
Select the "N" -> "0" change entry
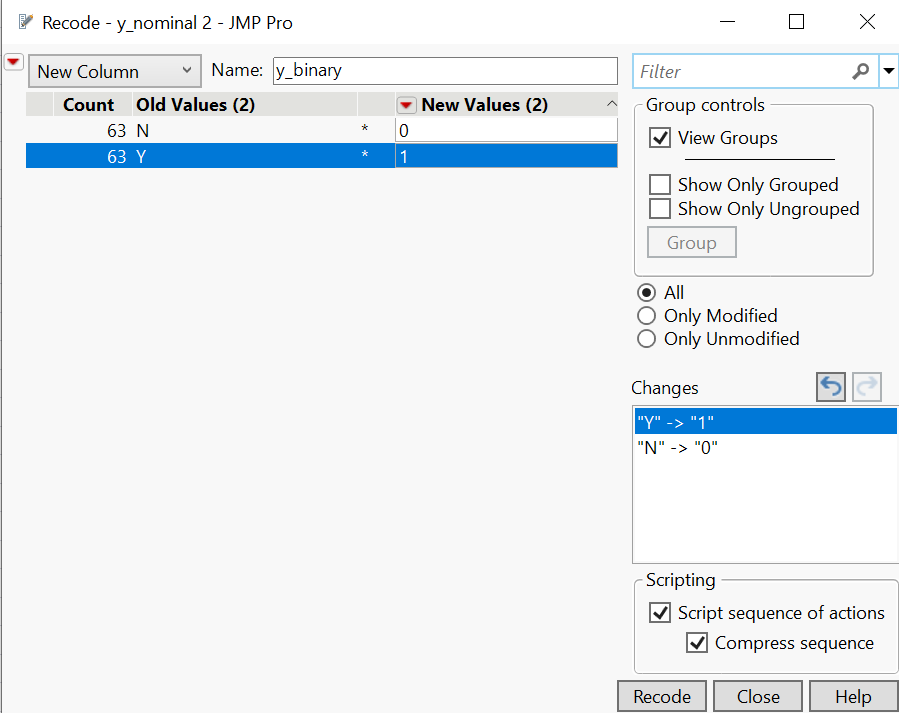[x=677, y=448]
